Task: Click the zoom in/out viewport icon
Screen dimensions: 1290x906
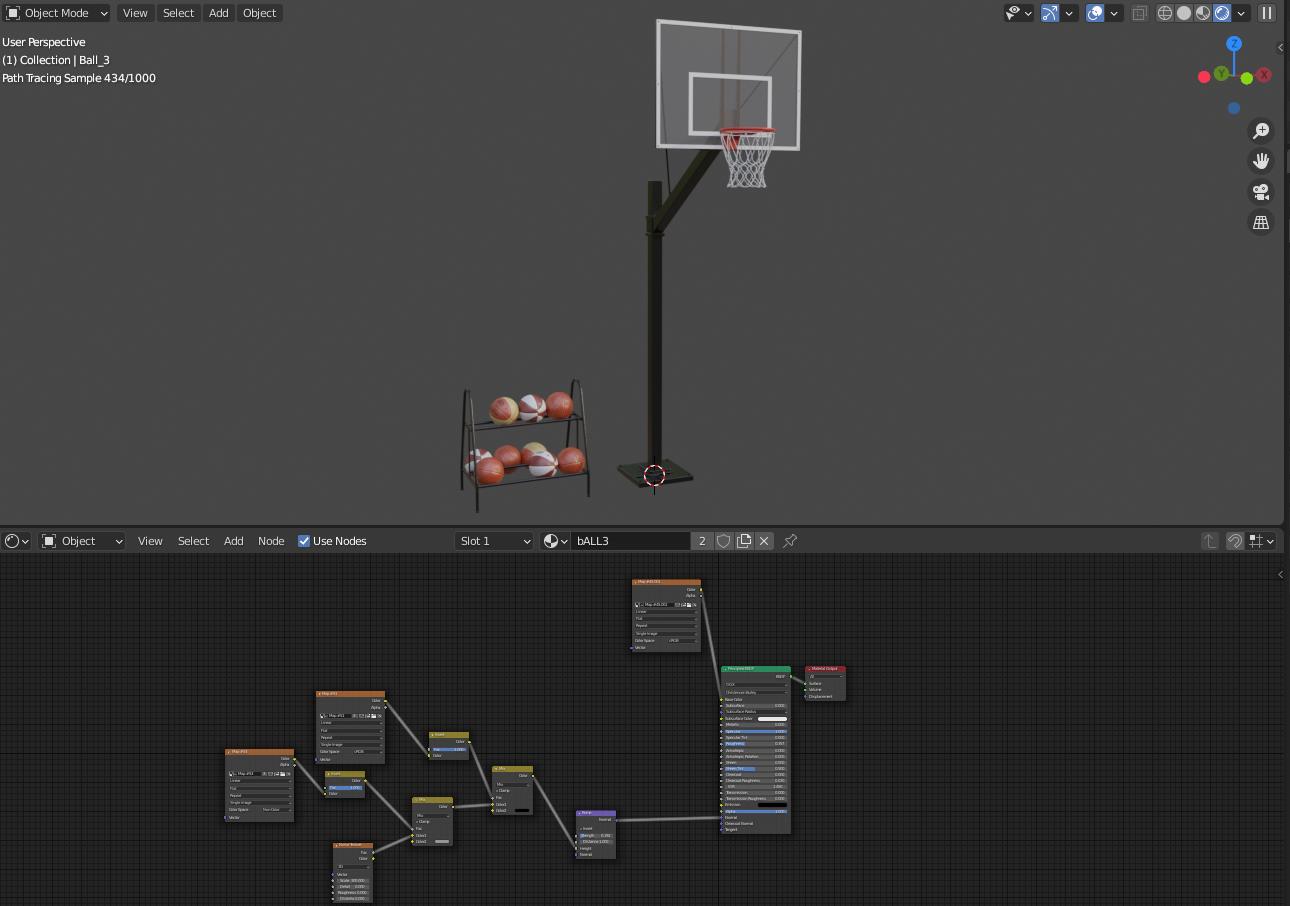Action: click(x=1261, y=131)
